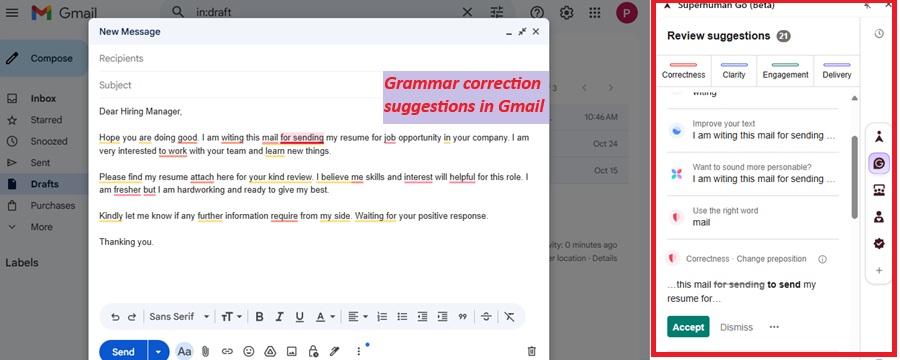The width and height of the screenshot is (900, 360).
Task: Click the Recipients field
Action: 319,59
